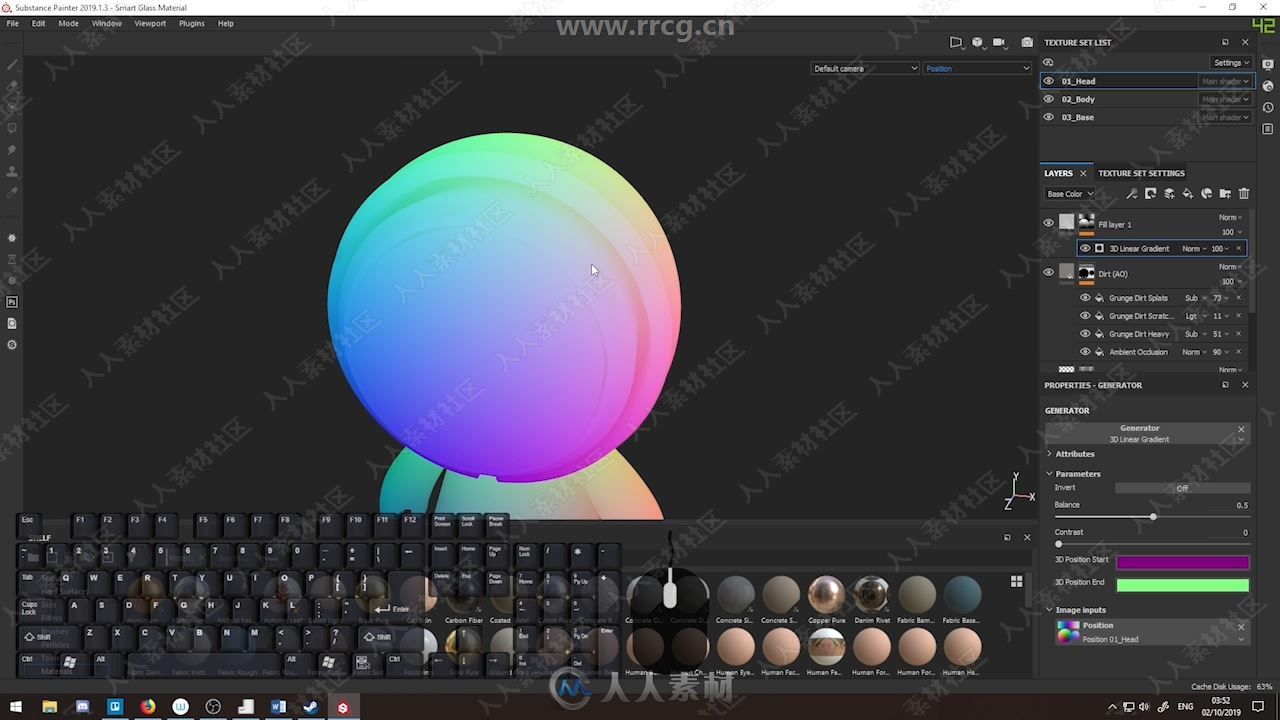This screenshot has width=1280, height=720.
Task: Select the Projection tool
Action: click(x=12, y=107)
